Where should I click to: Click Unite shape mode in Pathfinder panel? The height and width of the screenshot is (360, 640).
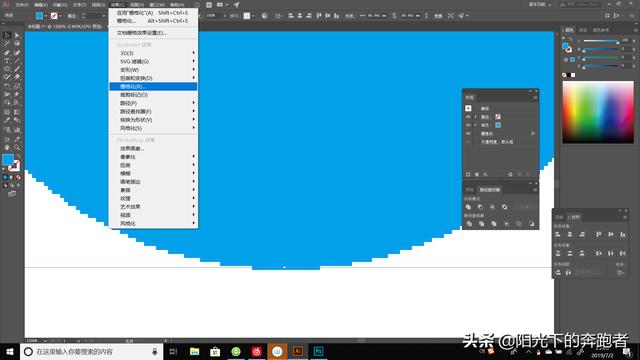click(469, 207)
